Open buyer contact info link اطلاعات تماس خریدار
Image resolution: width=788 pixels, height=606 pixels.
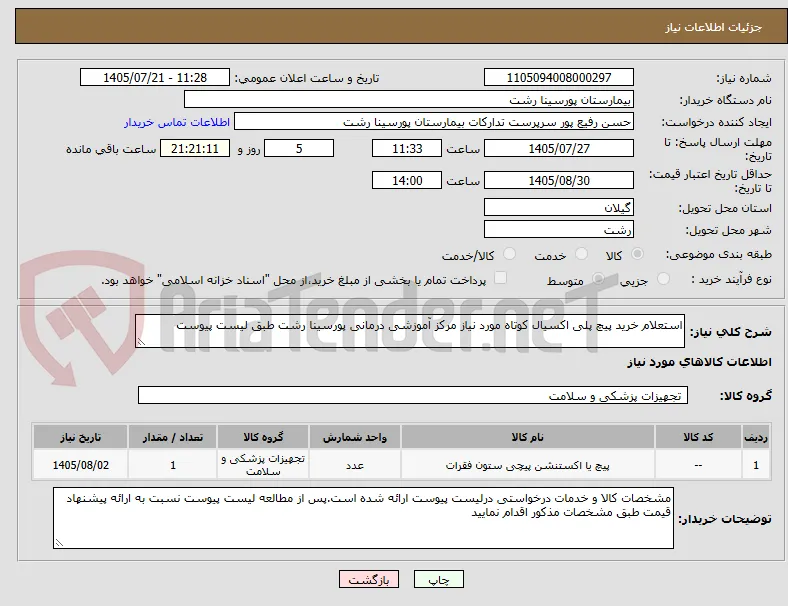(177, 122)
